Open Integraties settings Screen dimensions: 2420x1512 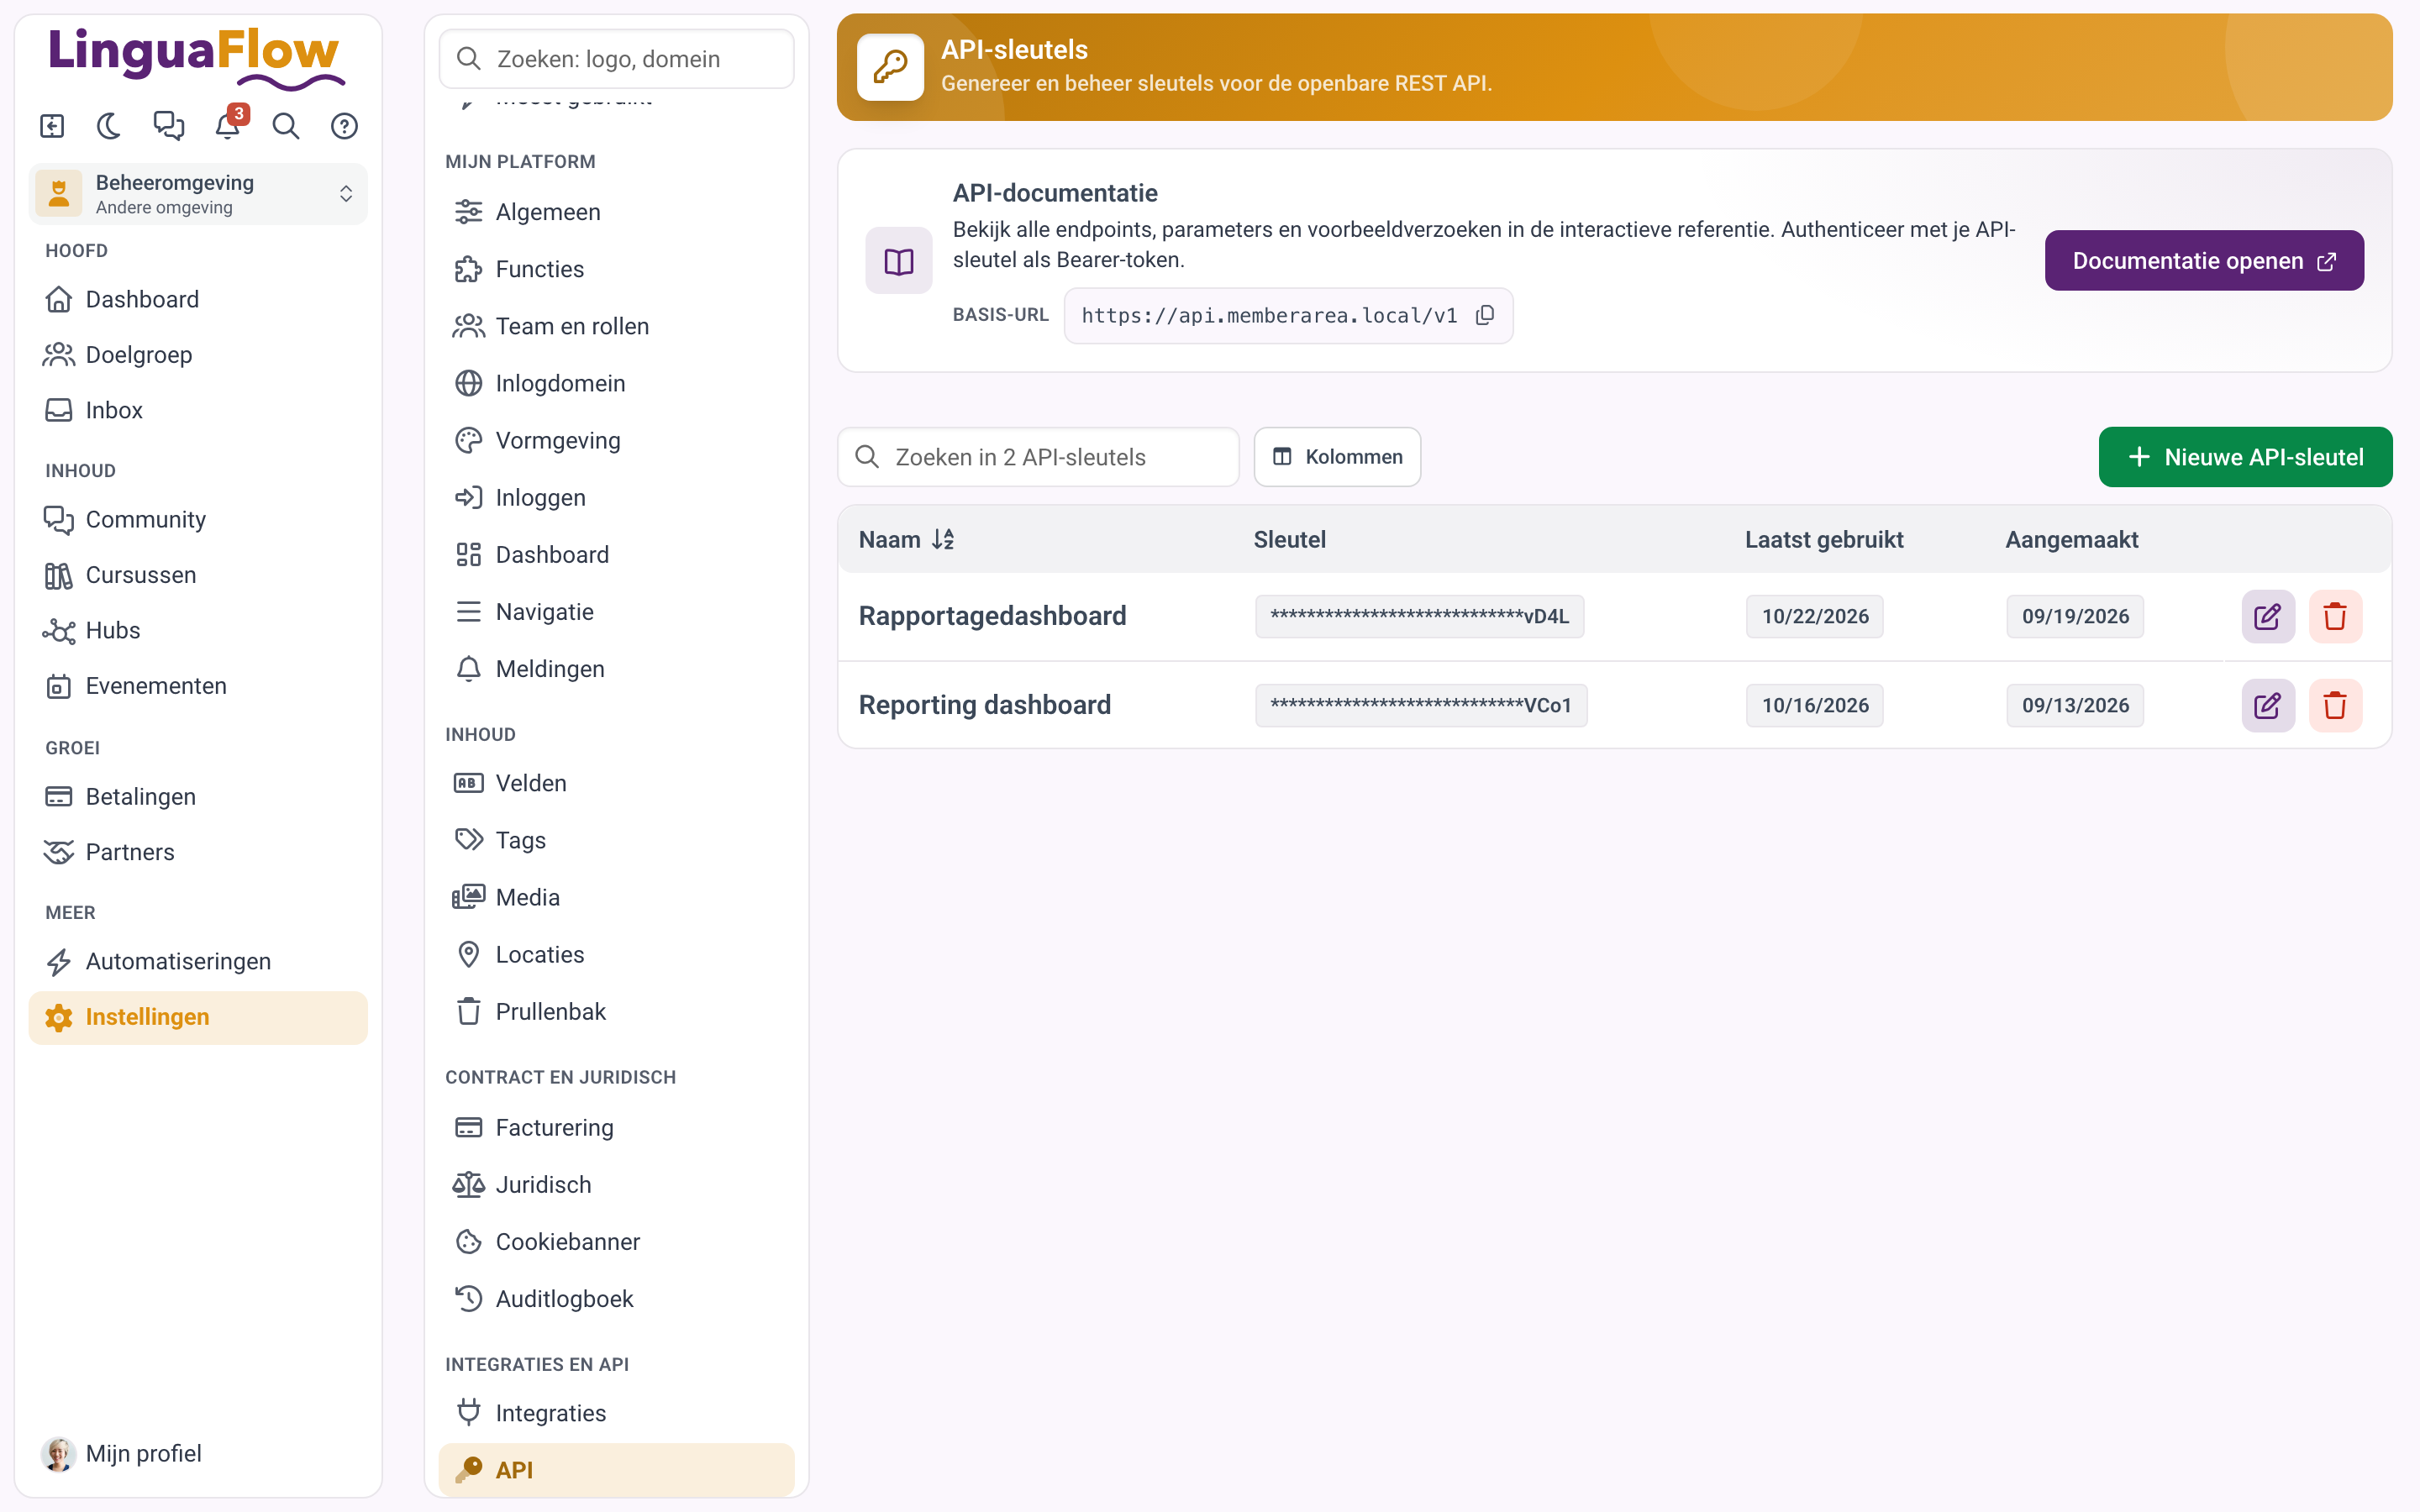616,1413
